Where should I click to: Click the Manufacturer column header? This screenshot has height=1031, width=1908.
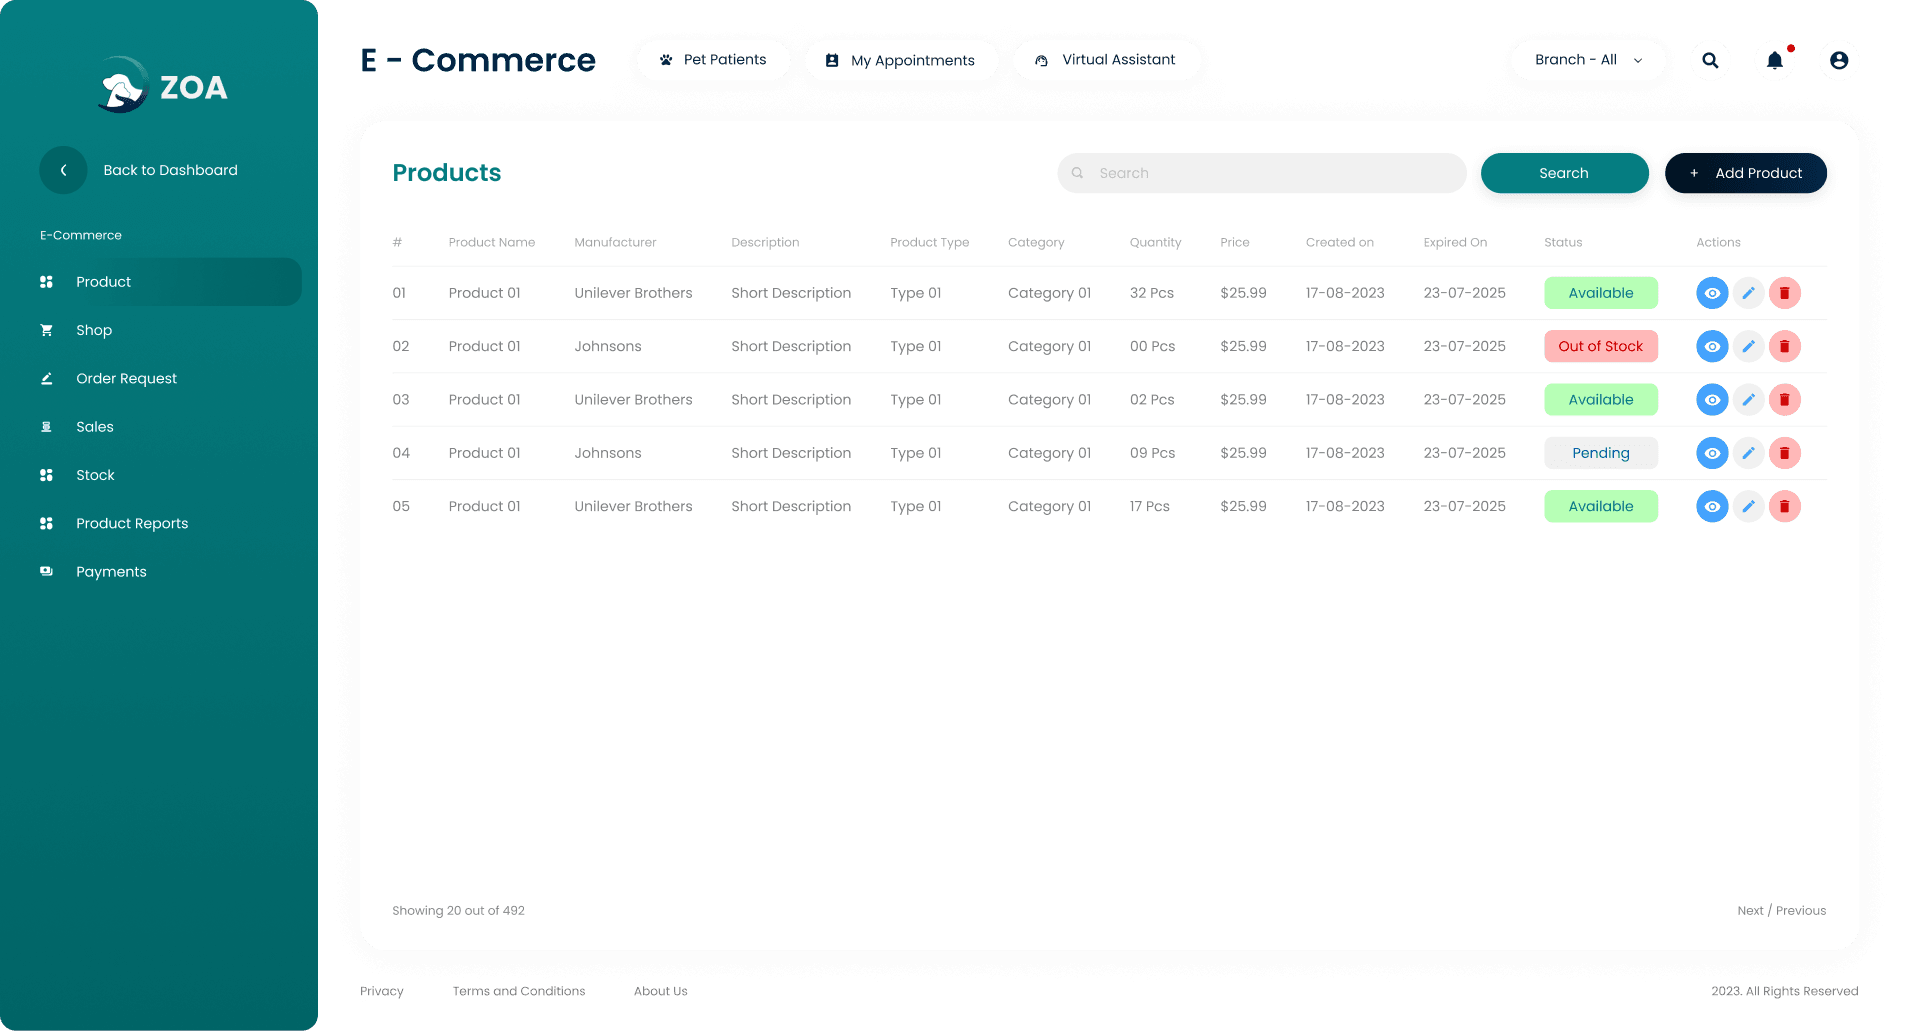[615, 242]
